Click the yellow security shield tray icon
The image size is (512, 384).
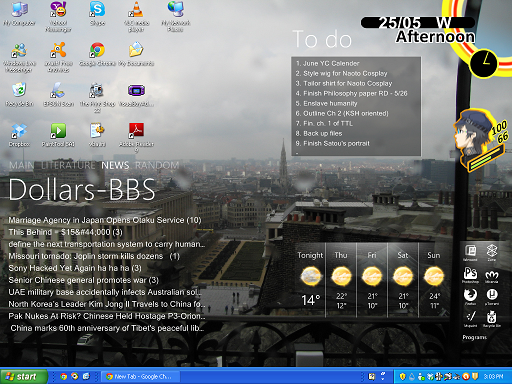(402, 377)
